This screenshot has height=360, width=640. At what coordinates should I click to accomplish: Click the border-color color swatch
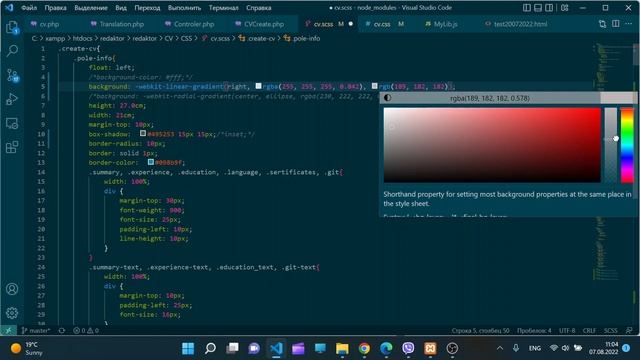tap(151, 162)
